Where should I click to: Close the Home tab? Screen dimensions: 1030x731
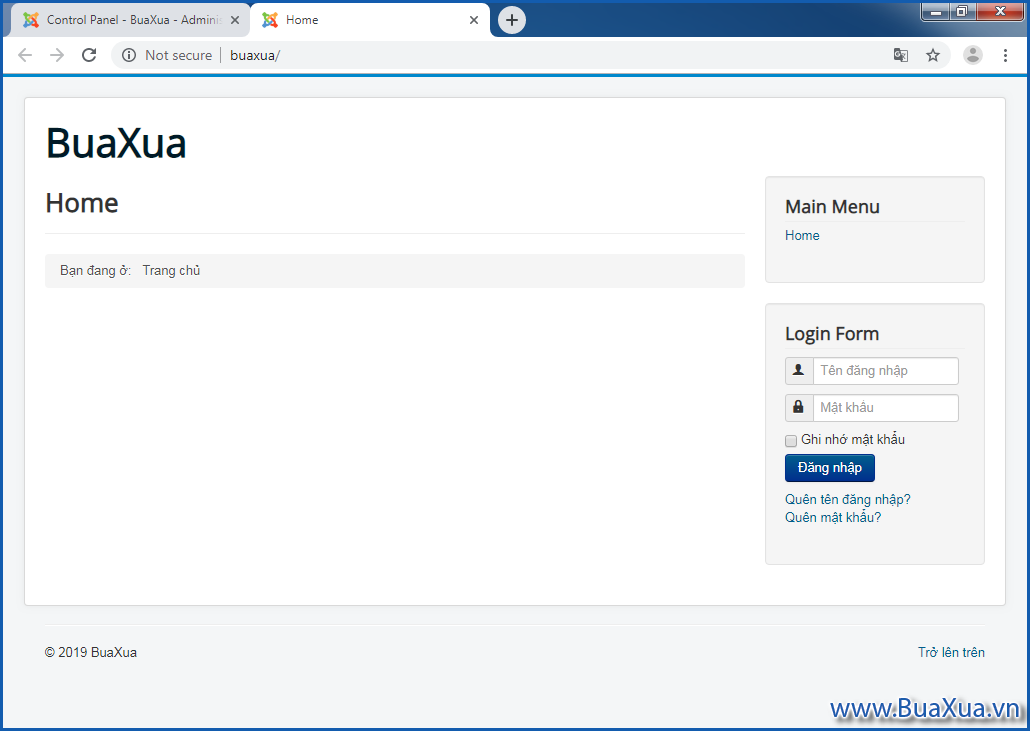click(474, 20)
